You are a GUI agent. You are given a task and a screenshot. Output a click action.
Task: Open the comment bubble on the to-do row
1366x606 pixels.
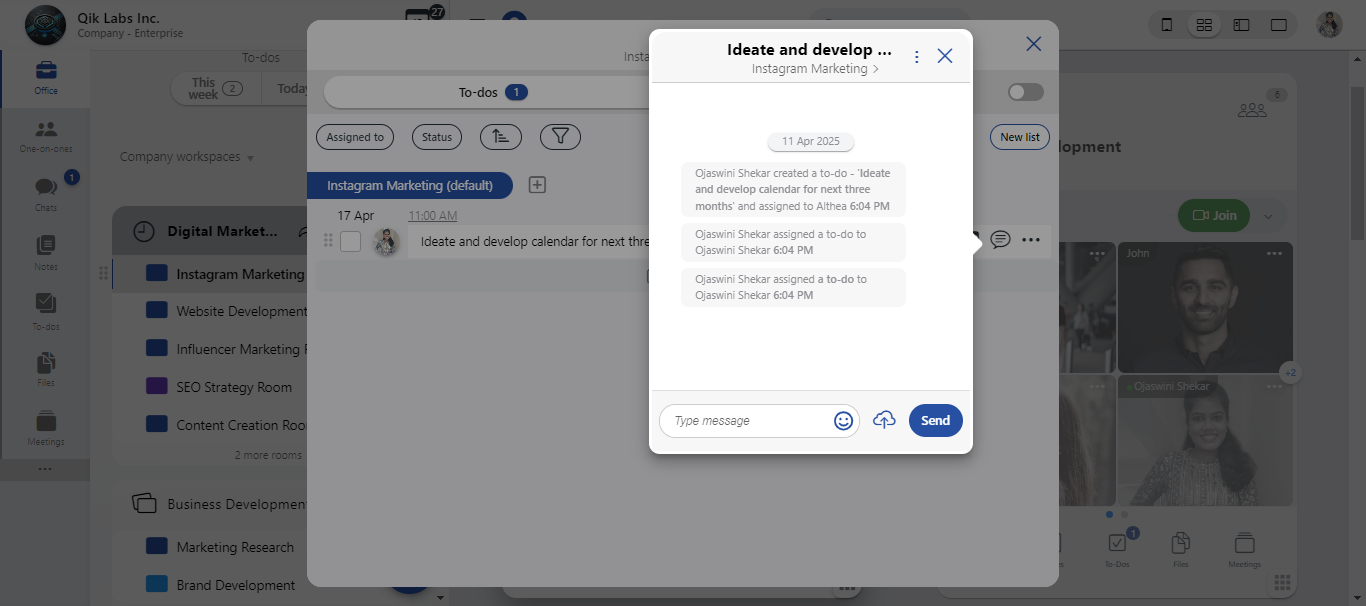pos(1001,239)
